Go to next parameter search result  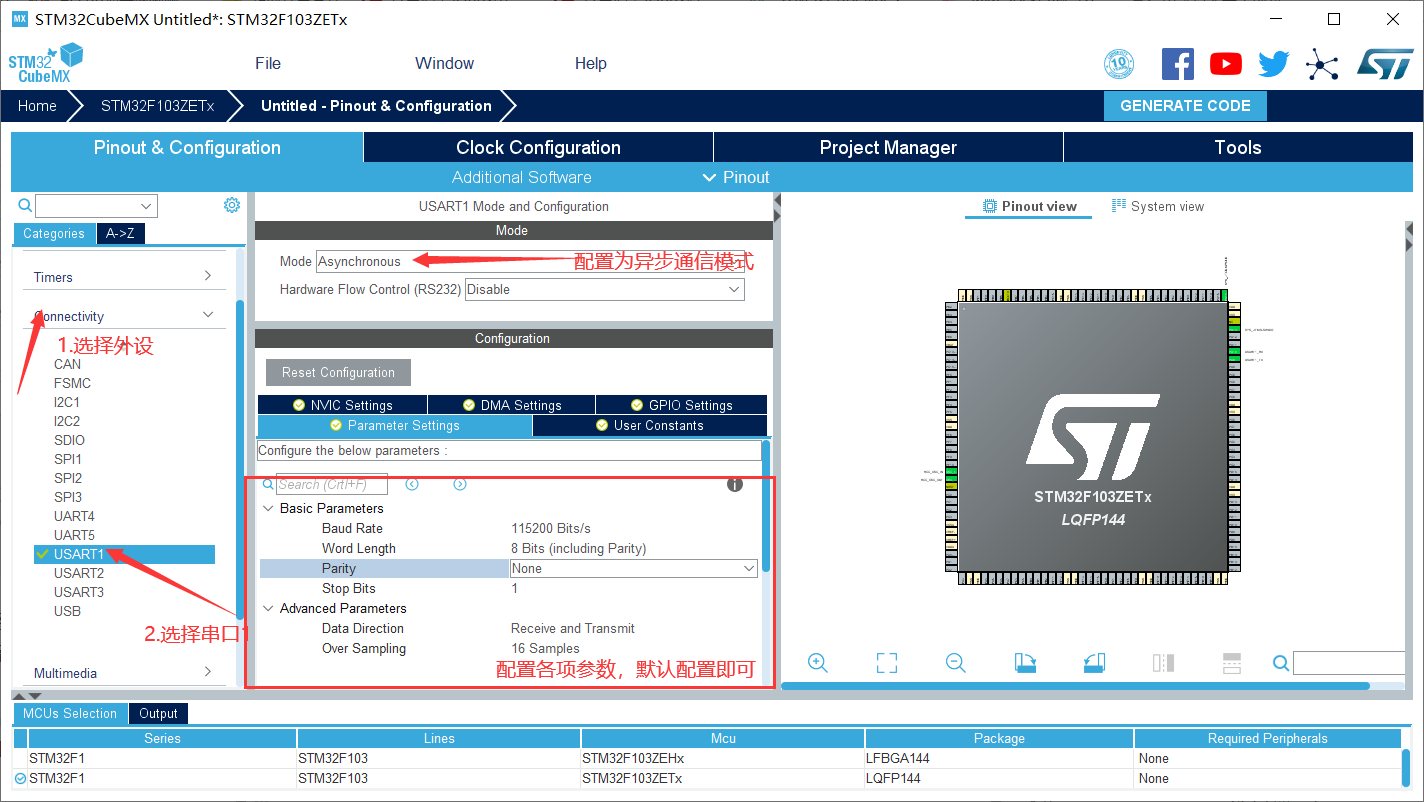pos(460,484)
